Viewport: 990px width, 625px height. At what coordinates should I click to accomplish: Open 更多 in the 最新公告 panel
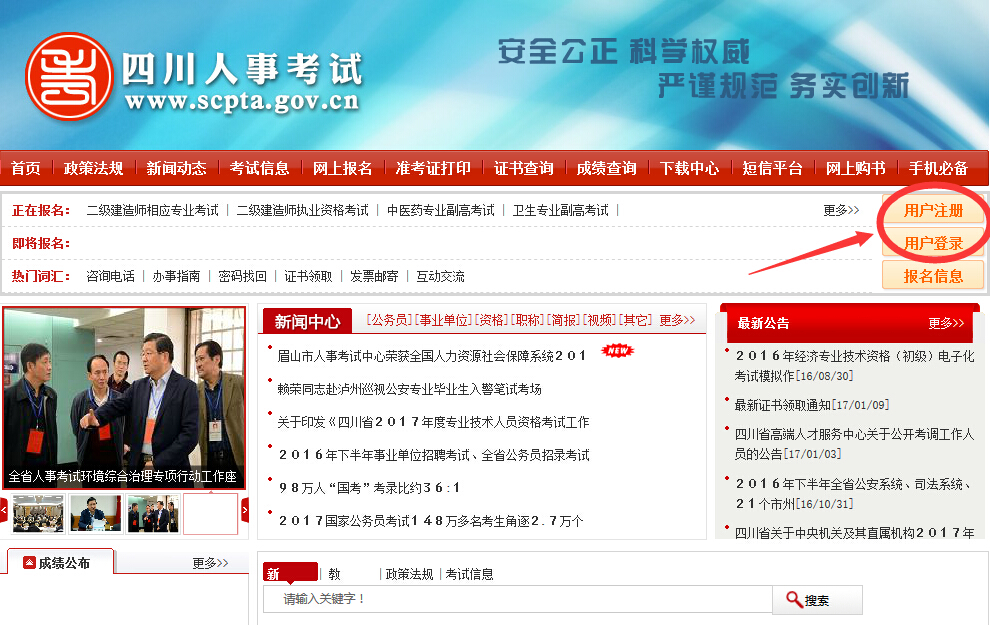(947, 321)
